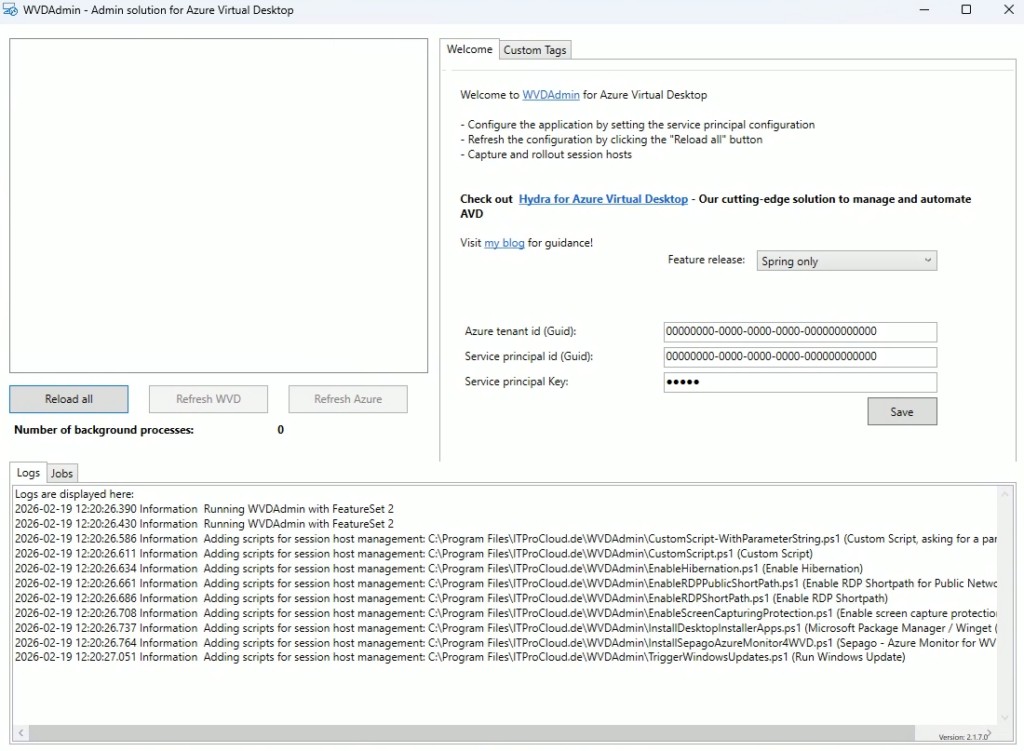Close the WVDAdmin application window

(x=1007, y=10)
